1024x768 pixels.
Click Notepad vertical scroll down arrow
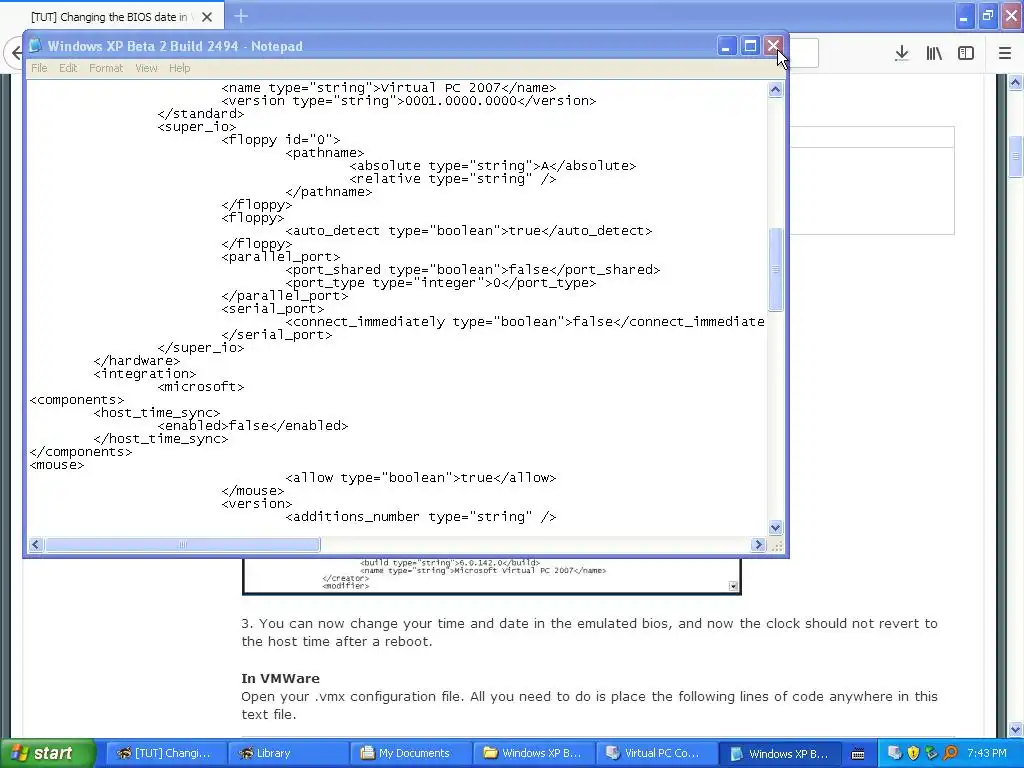coord(775,527)
